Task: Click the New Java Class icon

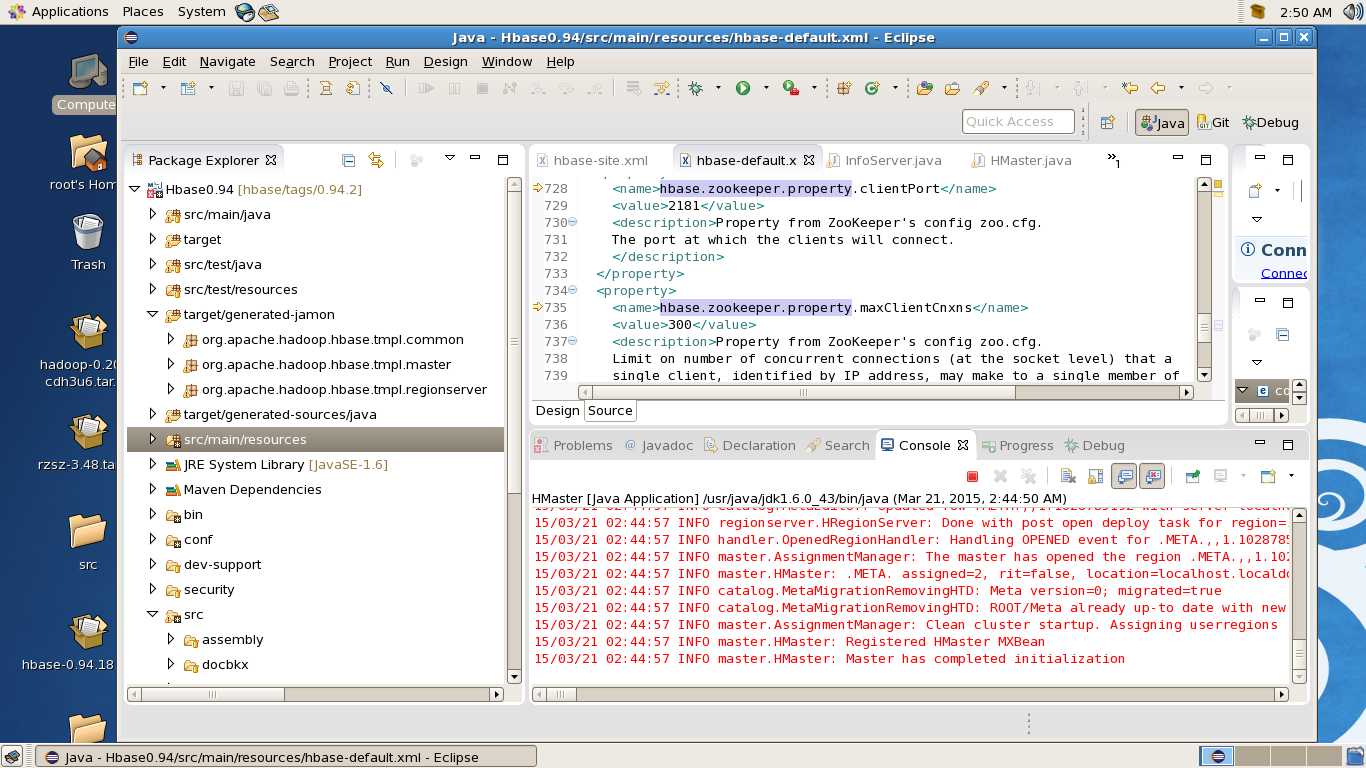Action: point(872,88)
